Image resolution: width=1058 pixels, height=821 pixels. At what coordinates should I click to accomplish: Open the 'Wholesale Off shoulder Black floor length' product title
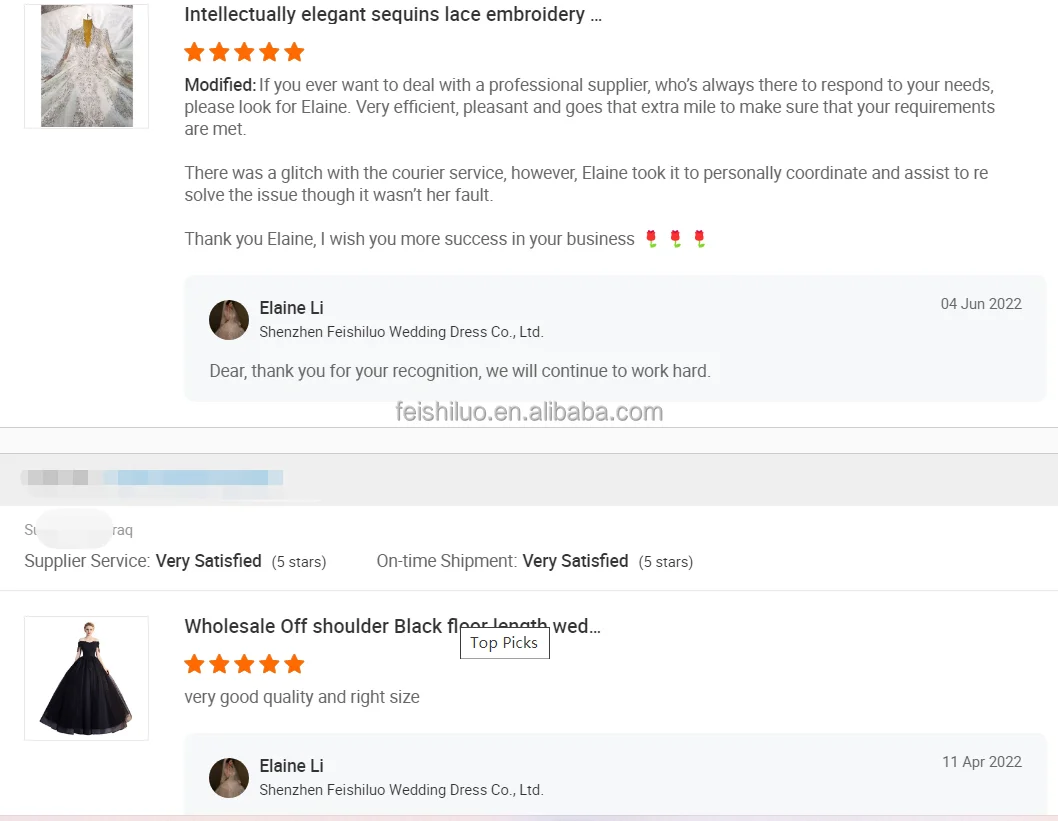click(x=392, y=627)
